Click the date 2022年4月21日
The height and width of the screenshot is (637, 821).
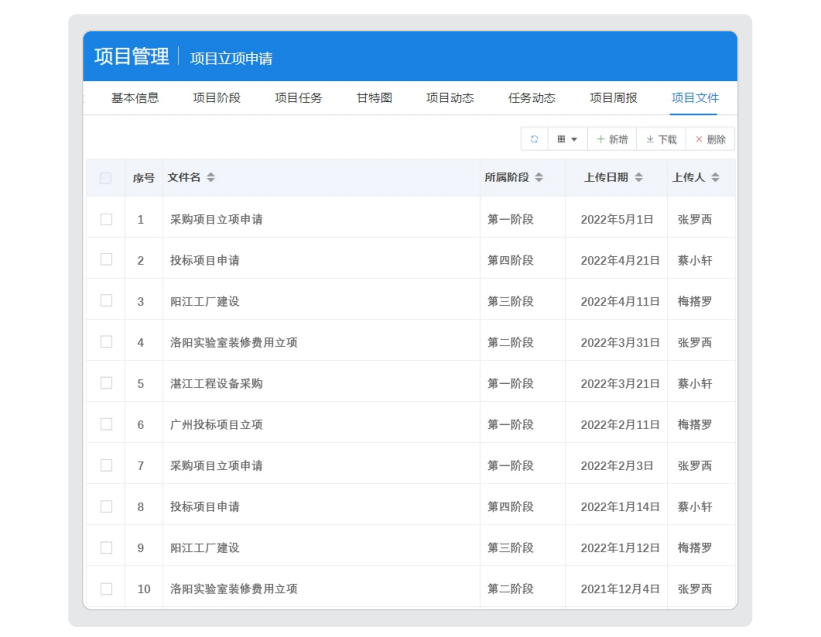(x=620, y=260)
